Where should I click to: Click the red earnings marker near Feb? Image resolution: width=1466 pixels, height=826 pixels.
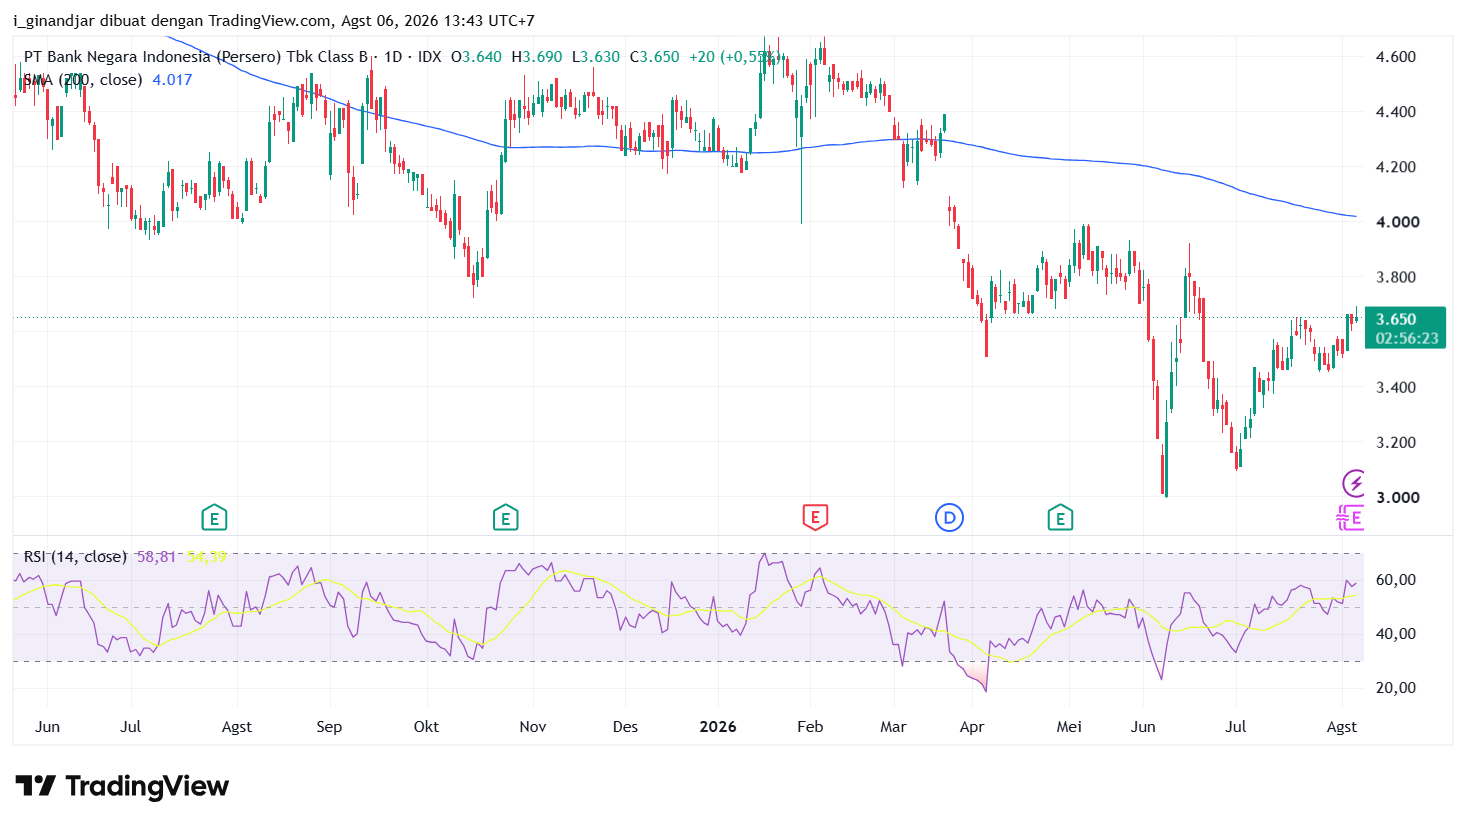pos(815,518)
